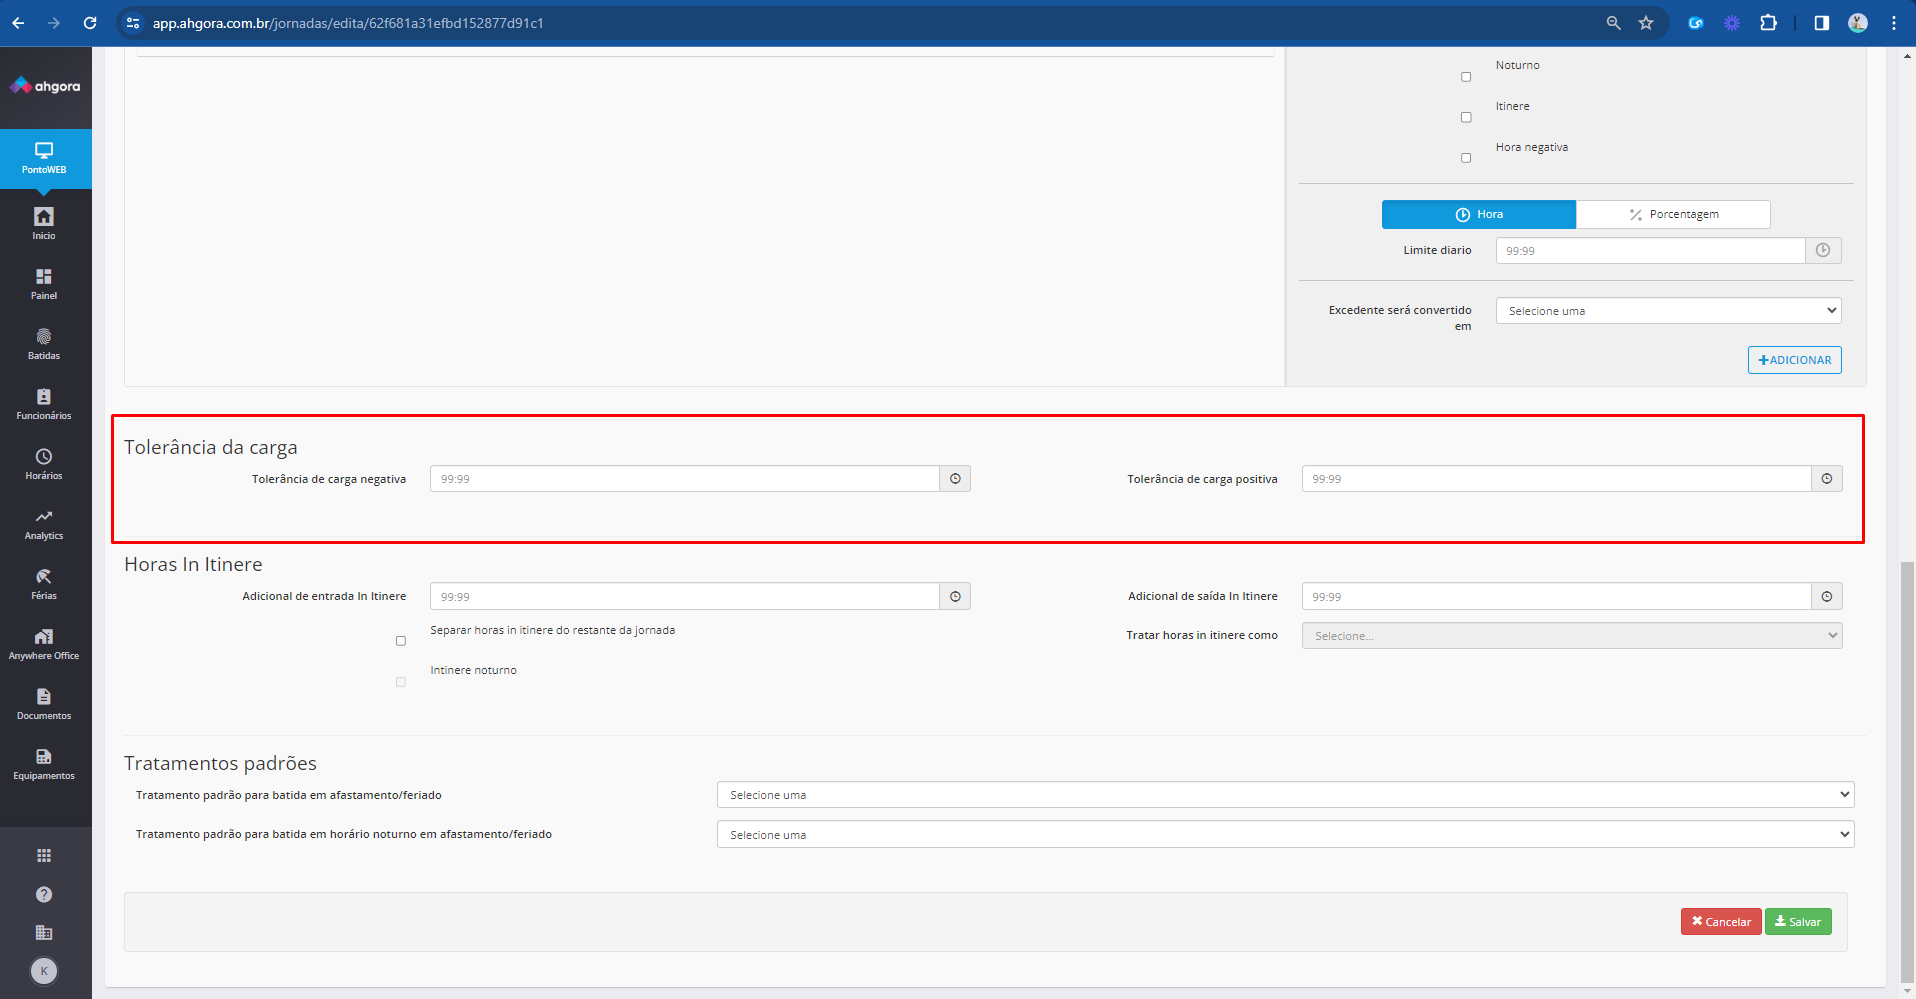Screen dimensions: 1916x999
Task: Click the green Salvar button
Action: (1798, 922)
